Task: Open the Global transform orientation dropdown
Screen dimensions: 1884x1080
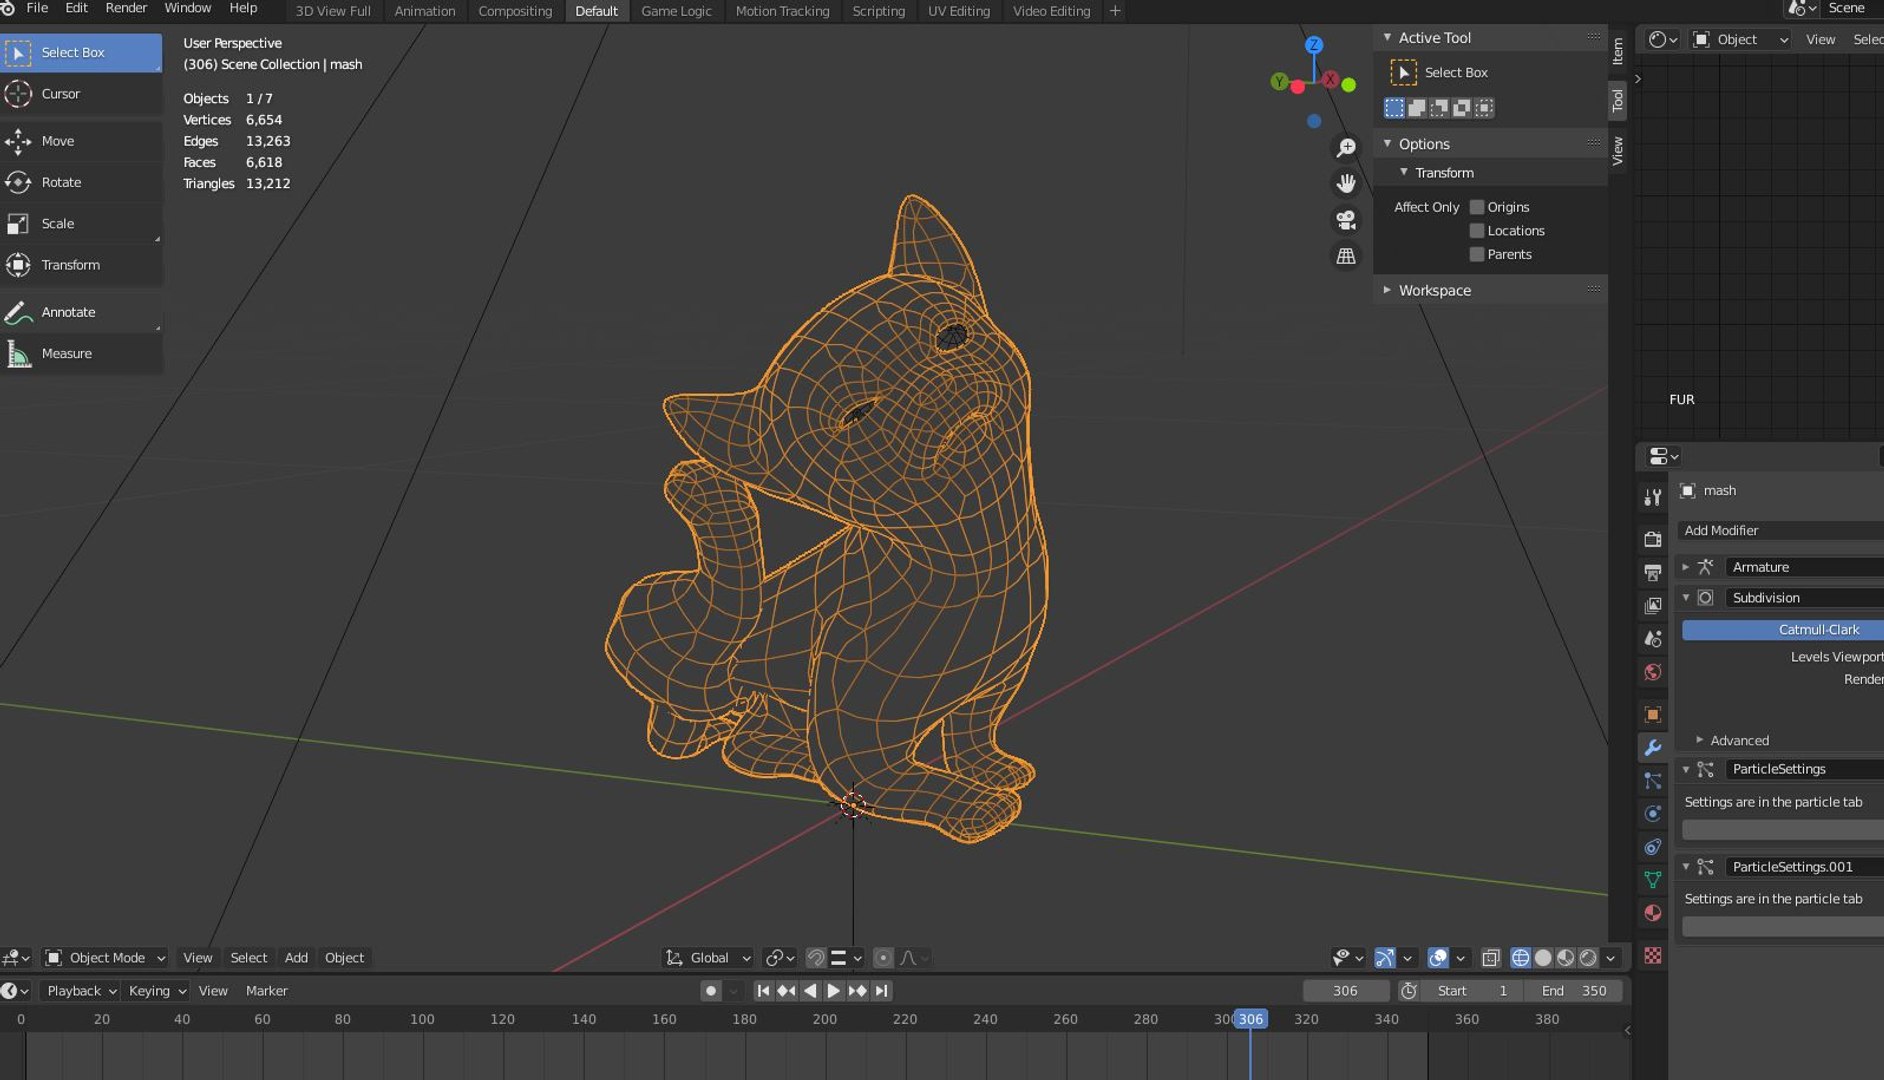Action: [x=708, y=958]
